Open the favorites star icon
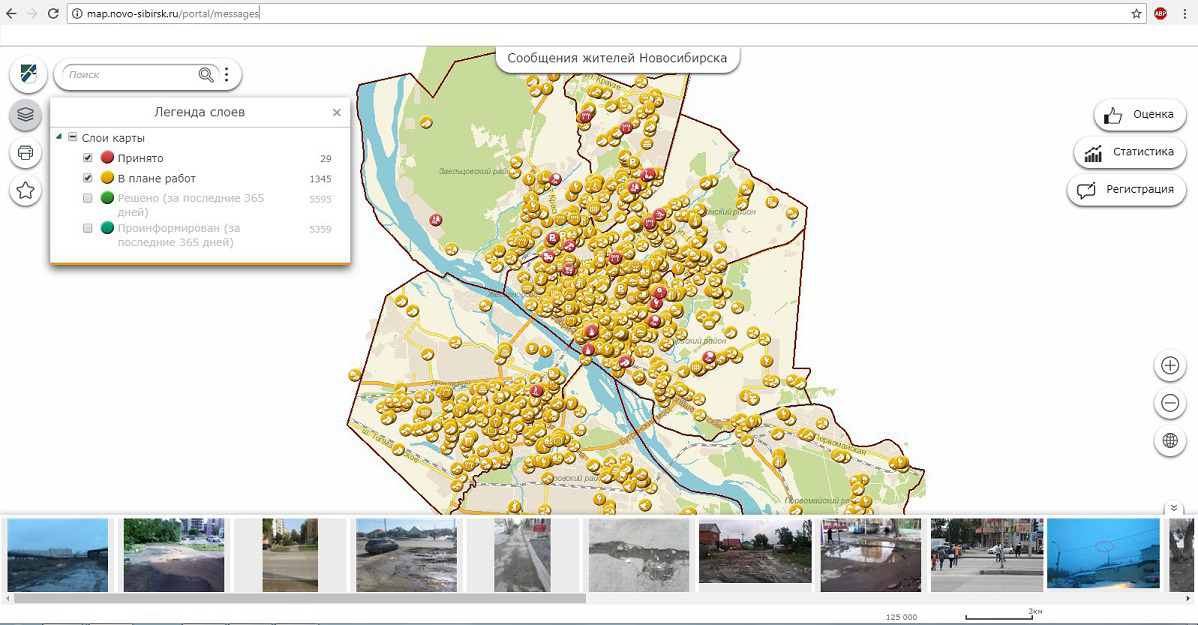The image size is (1198, 625). click(x=26, y=191)
